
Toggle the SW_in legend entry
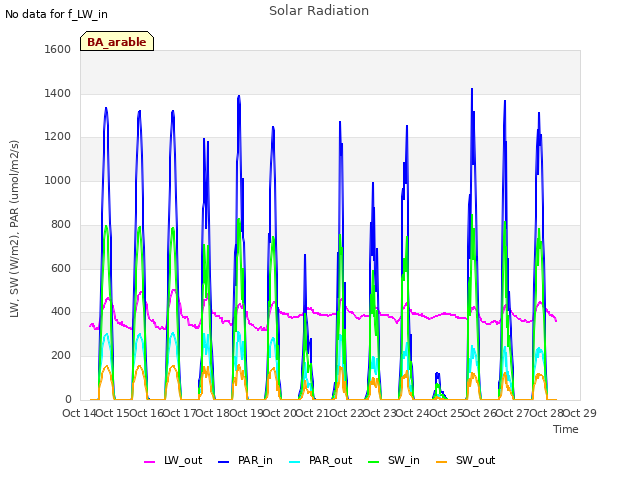[394, 461]
